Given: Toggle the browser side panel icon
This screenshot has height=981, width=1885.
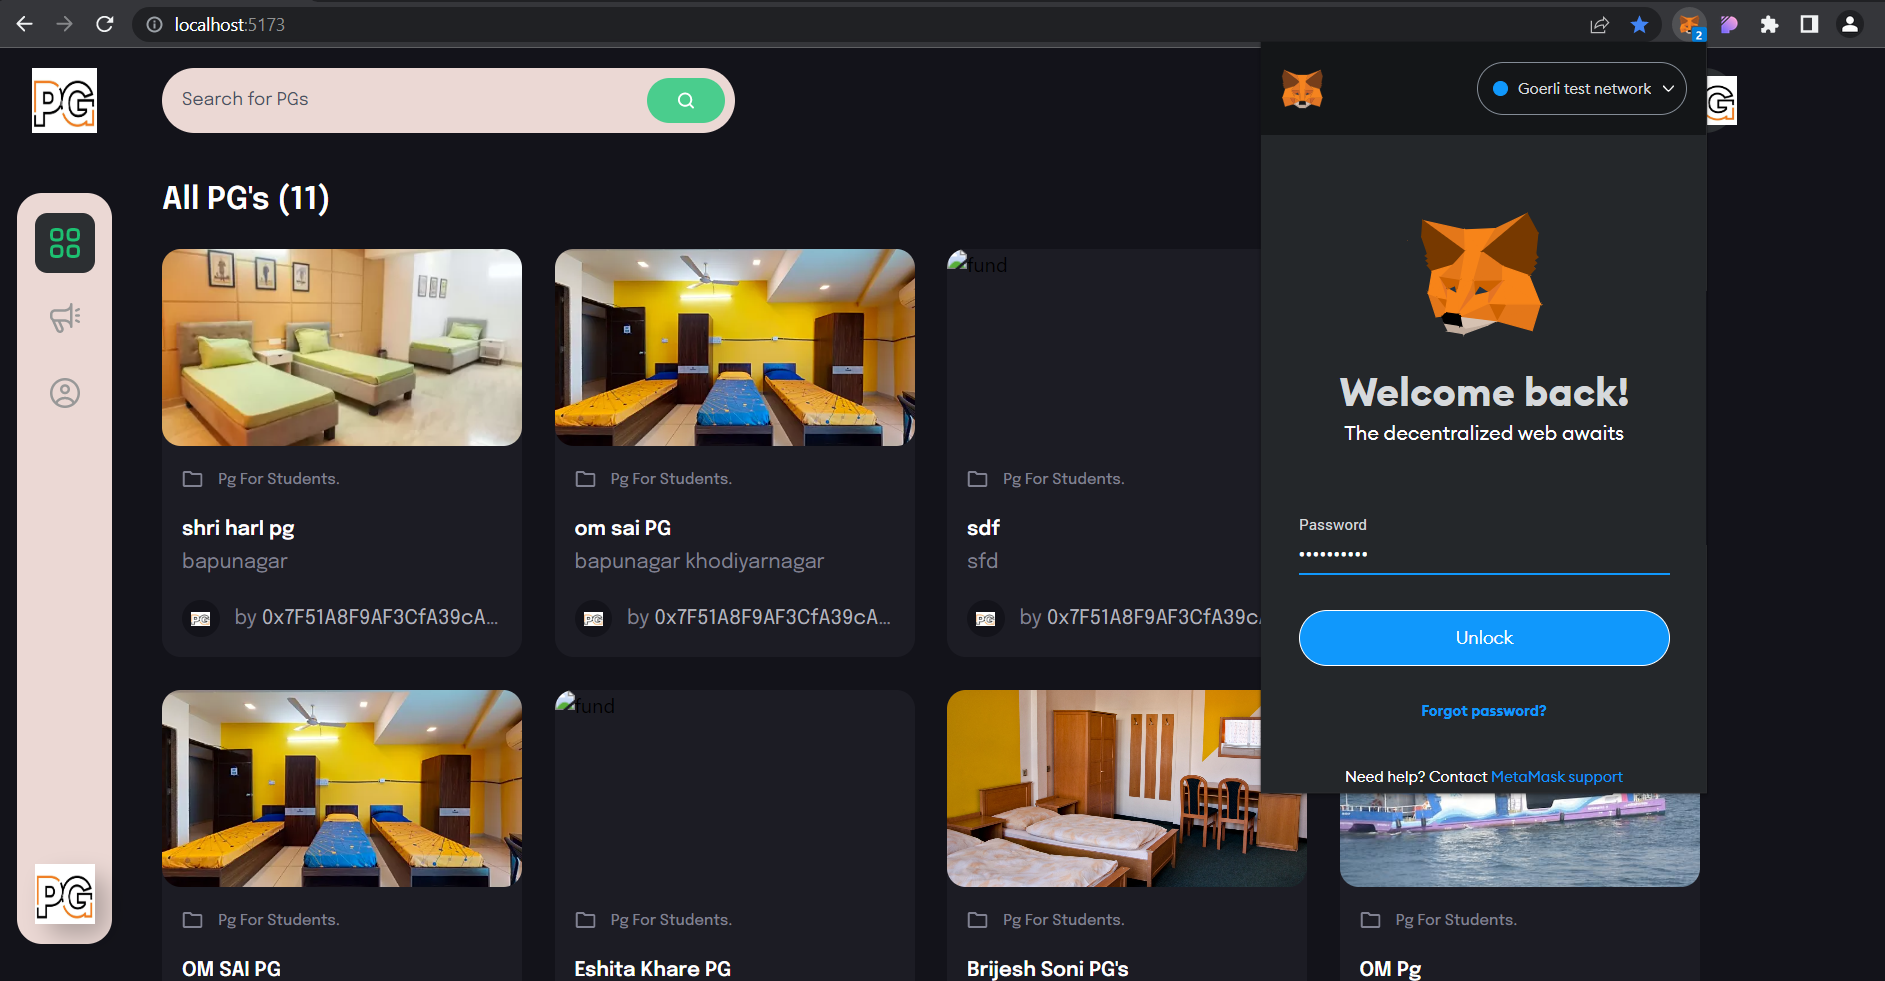Looking at the screenshot, I should (x=1810, y=24).
